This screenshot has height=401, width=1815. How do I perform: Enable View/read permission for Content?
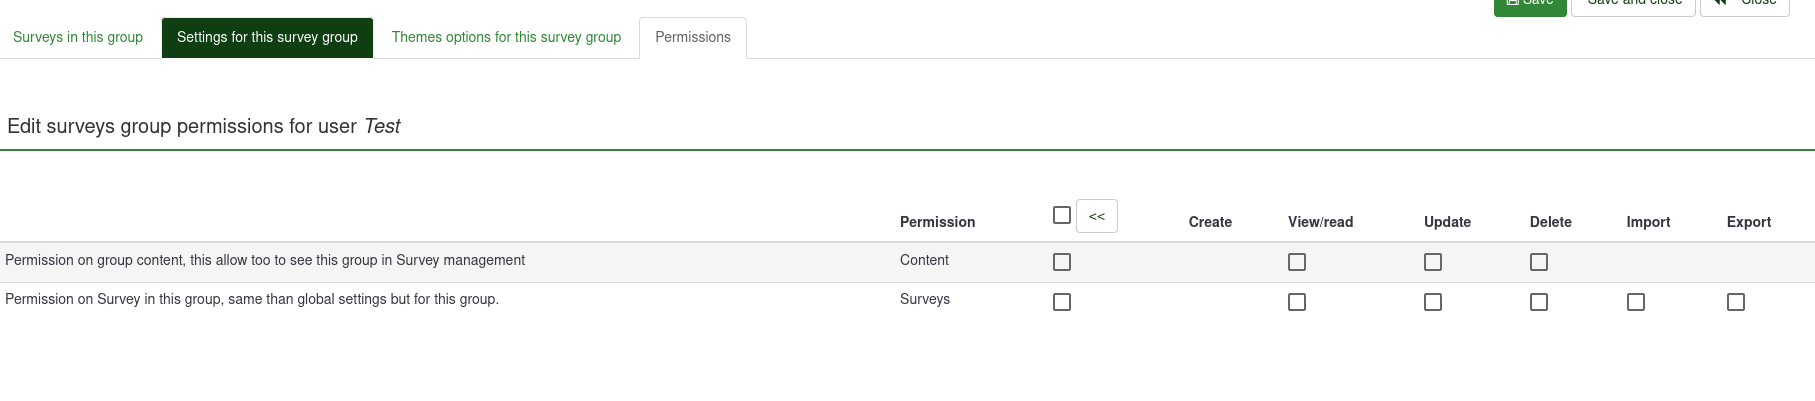click(1297, 262)
